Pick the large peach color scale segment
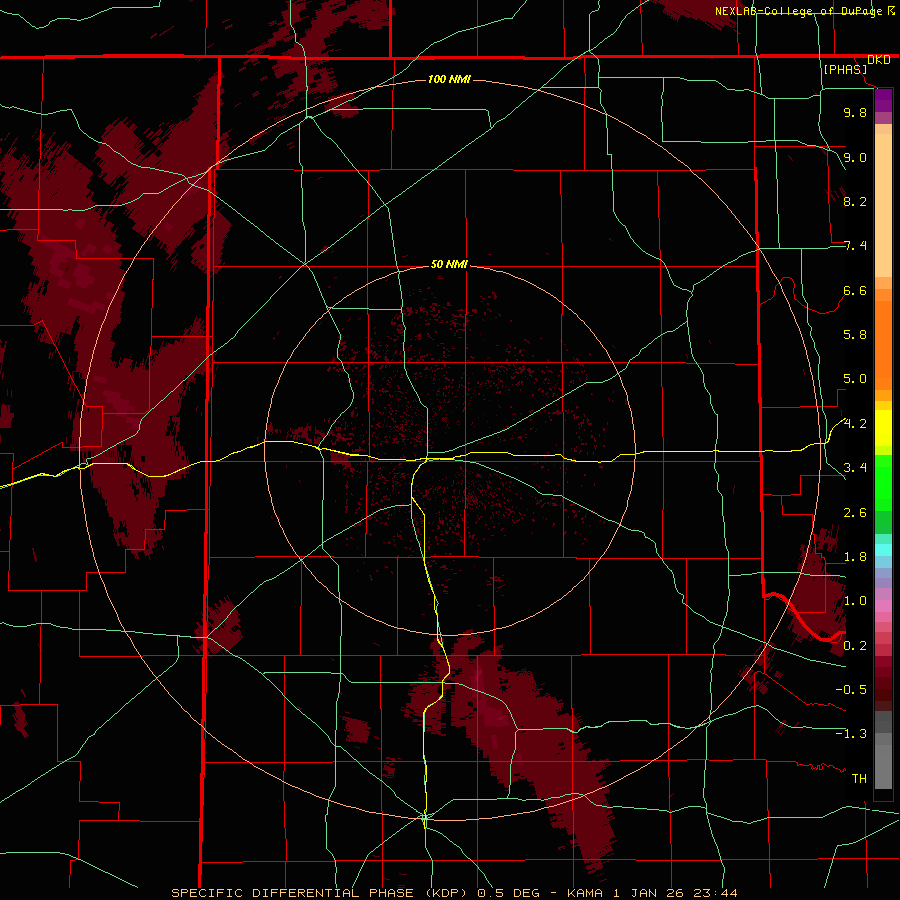 883,205
